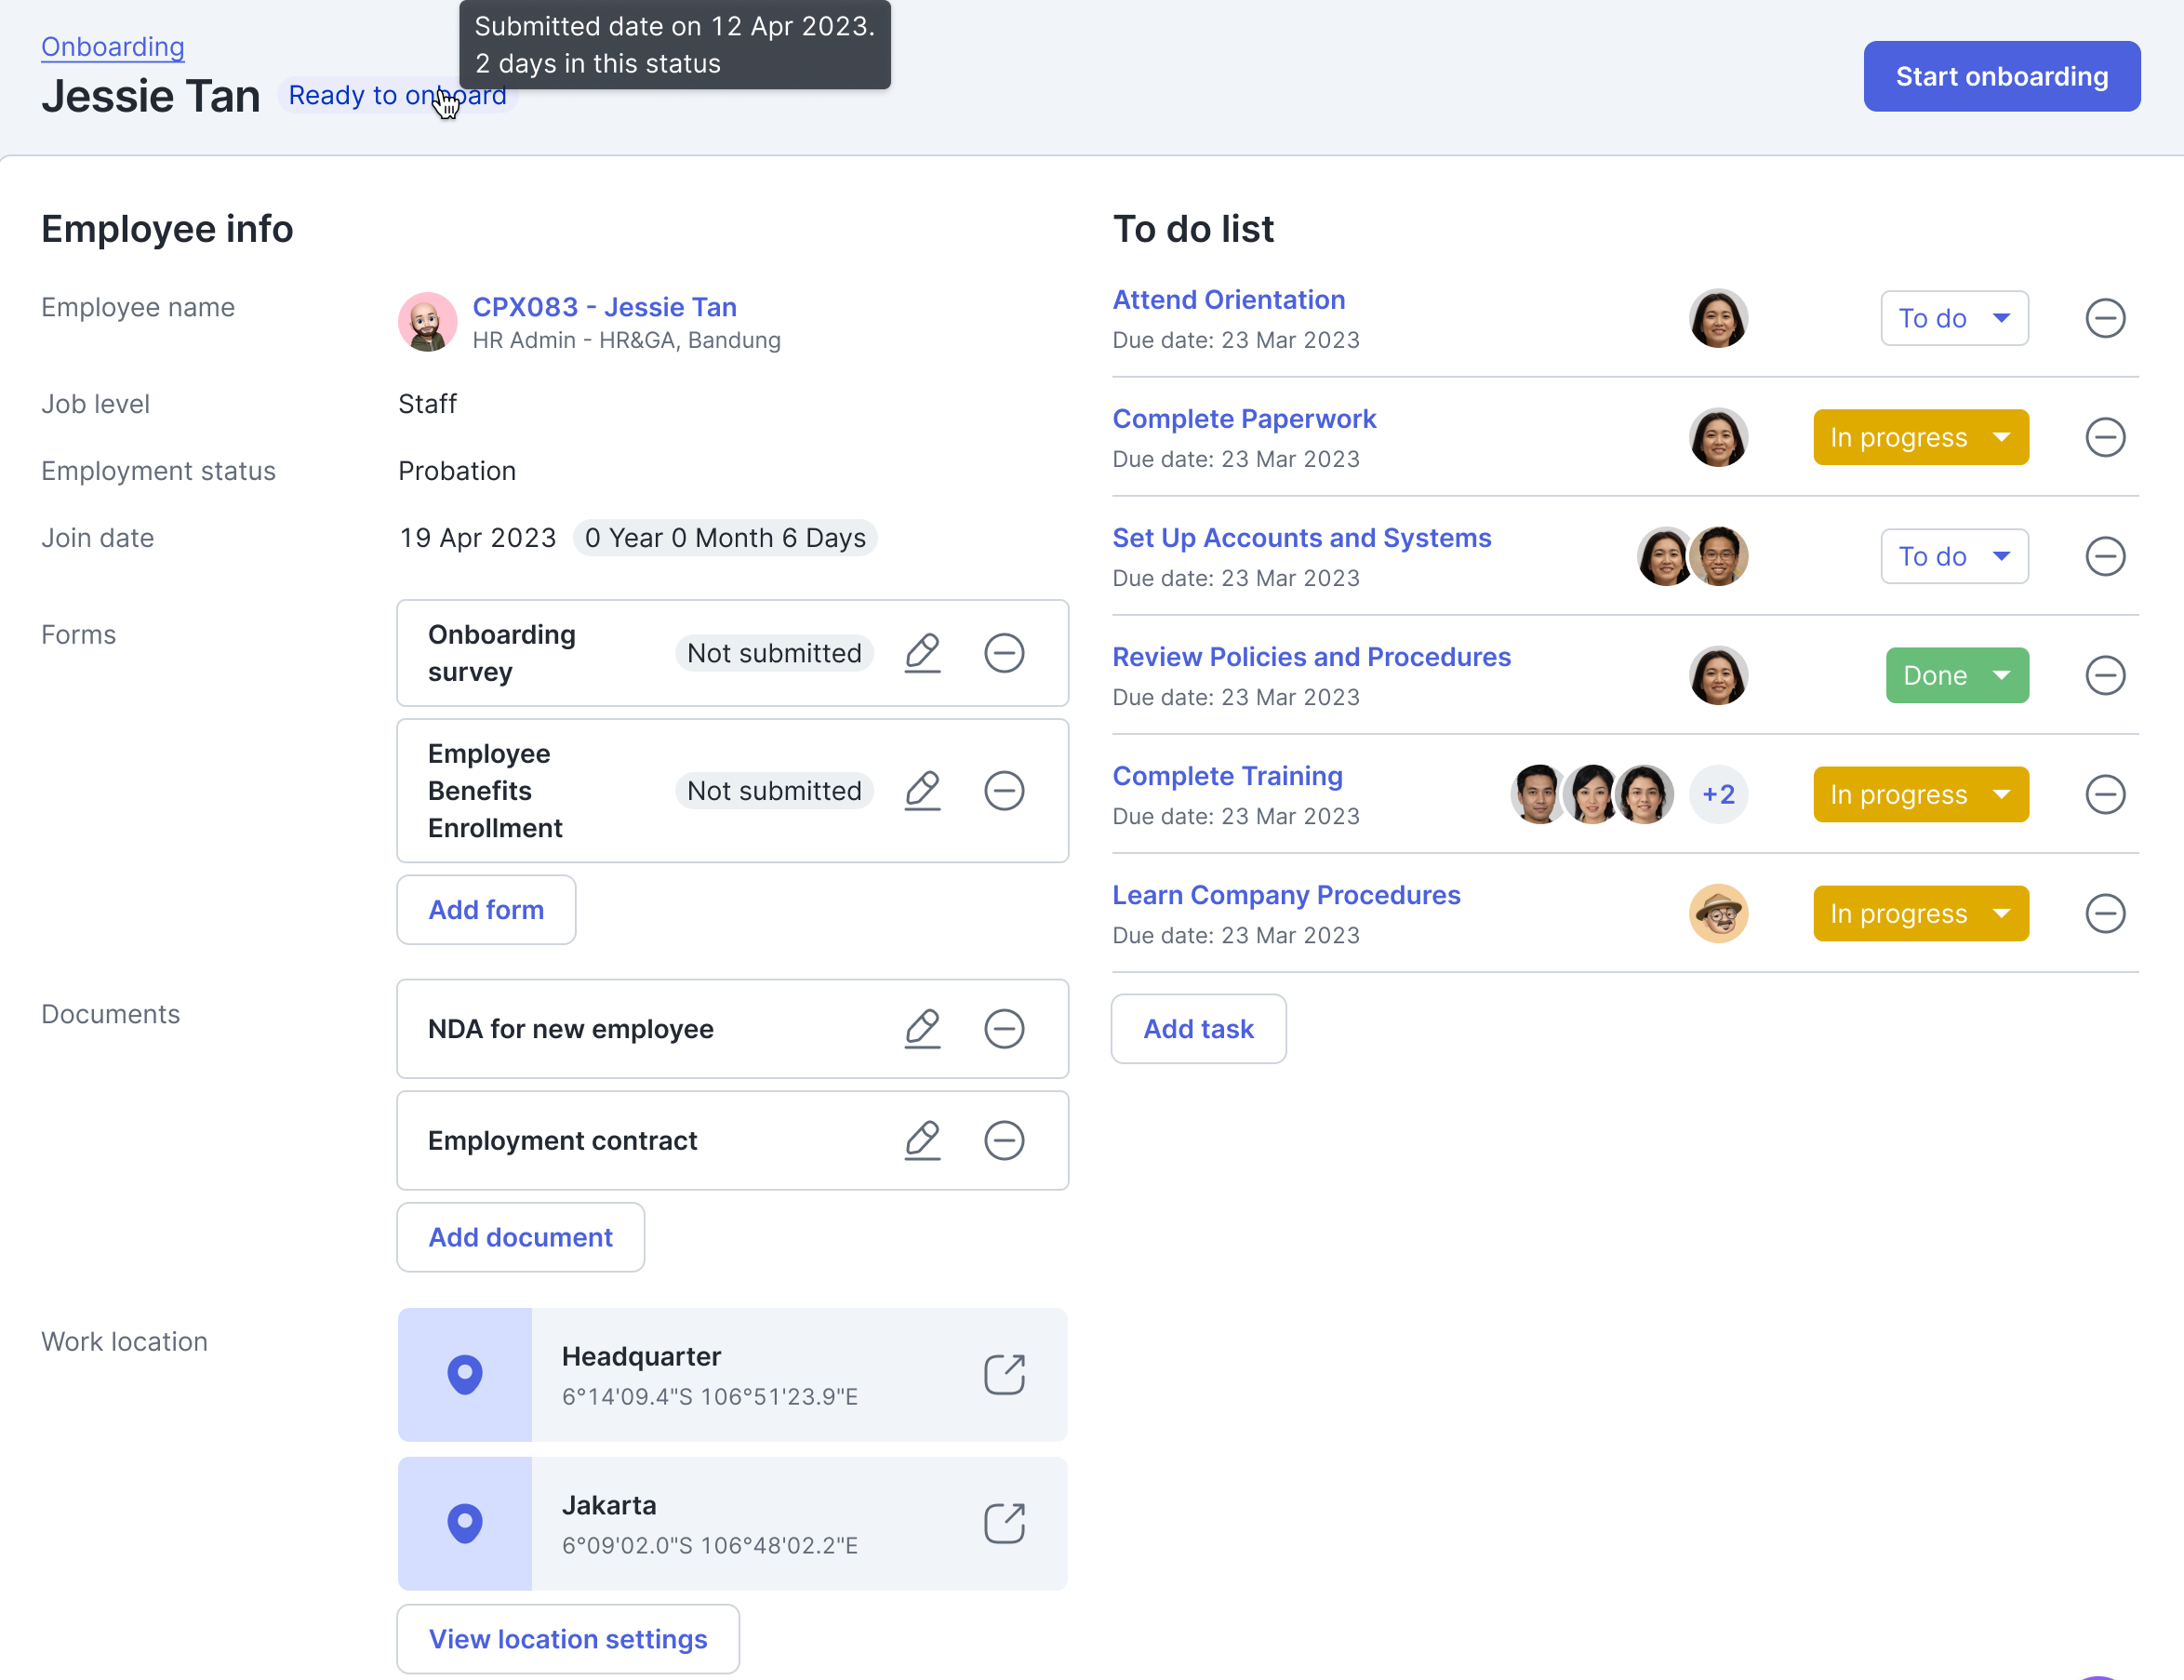This screenshot has width=2184, height=1680.
Task: Open Headquarter location in external link
Action: tap(1004, 1375)
